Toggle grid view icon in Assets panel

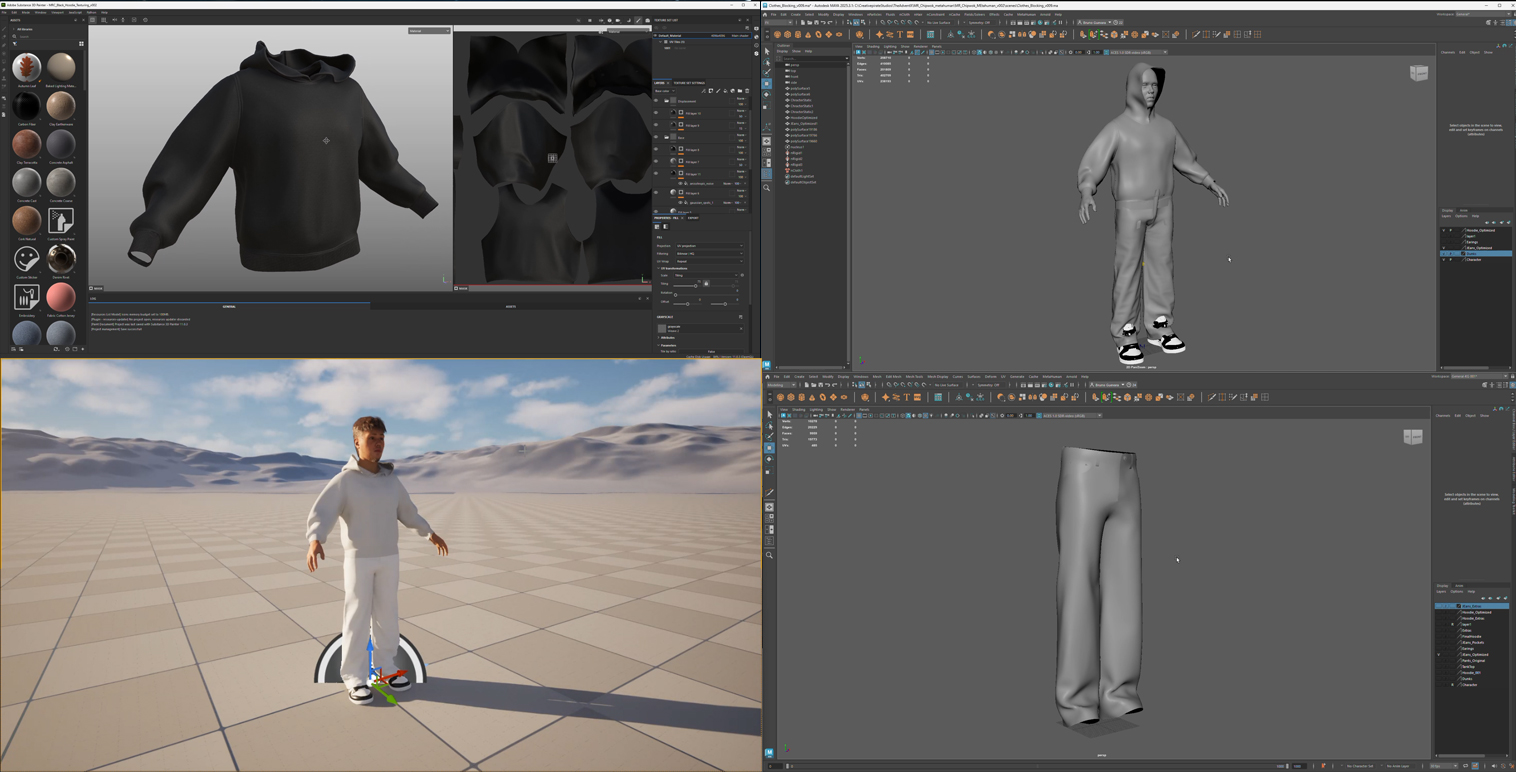click(81, 44)
